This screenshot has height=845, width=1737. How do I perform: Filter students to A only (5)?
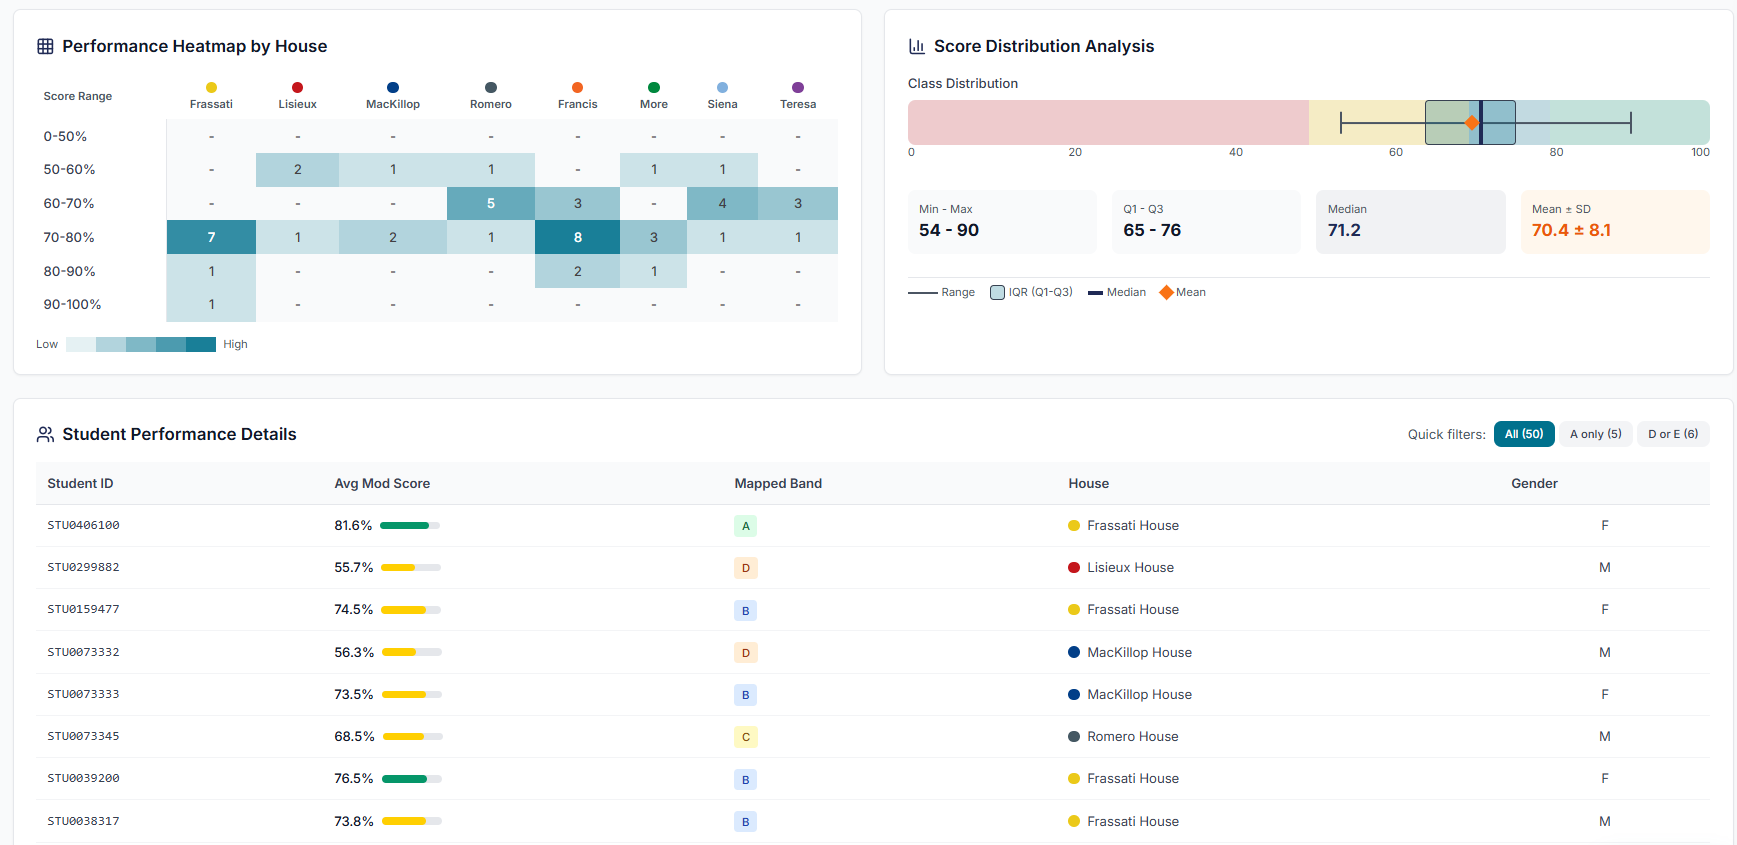(1596, 434)
